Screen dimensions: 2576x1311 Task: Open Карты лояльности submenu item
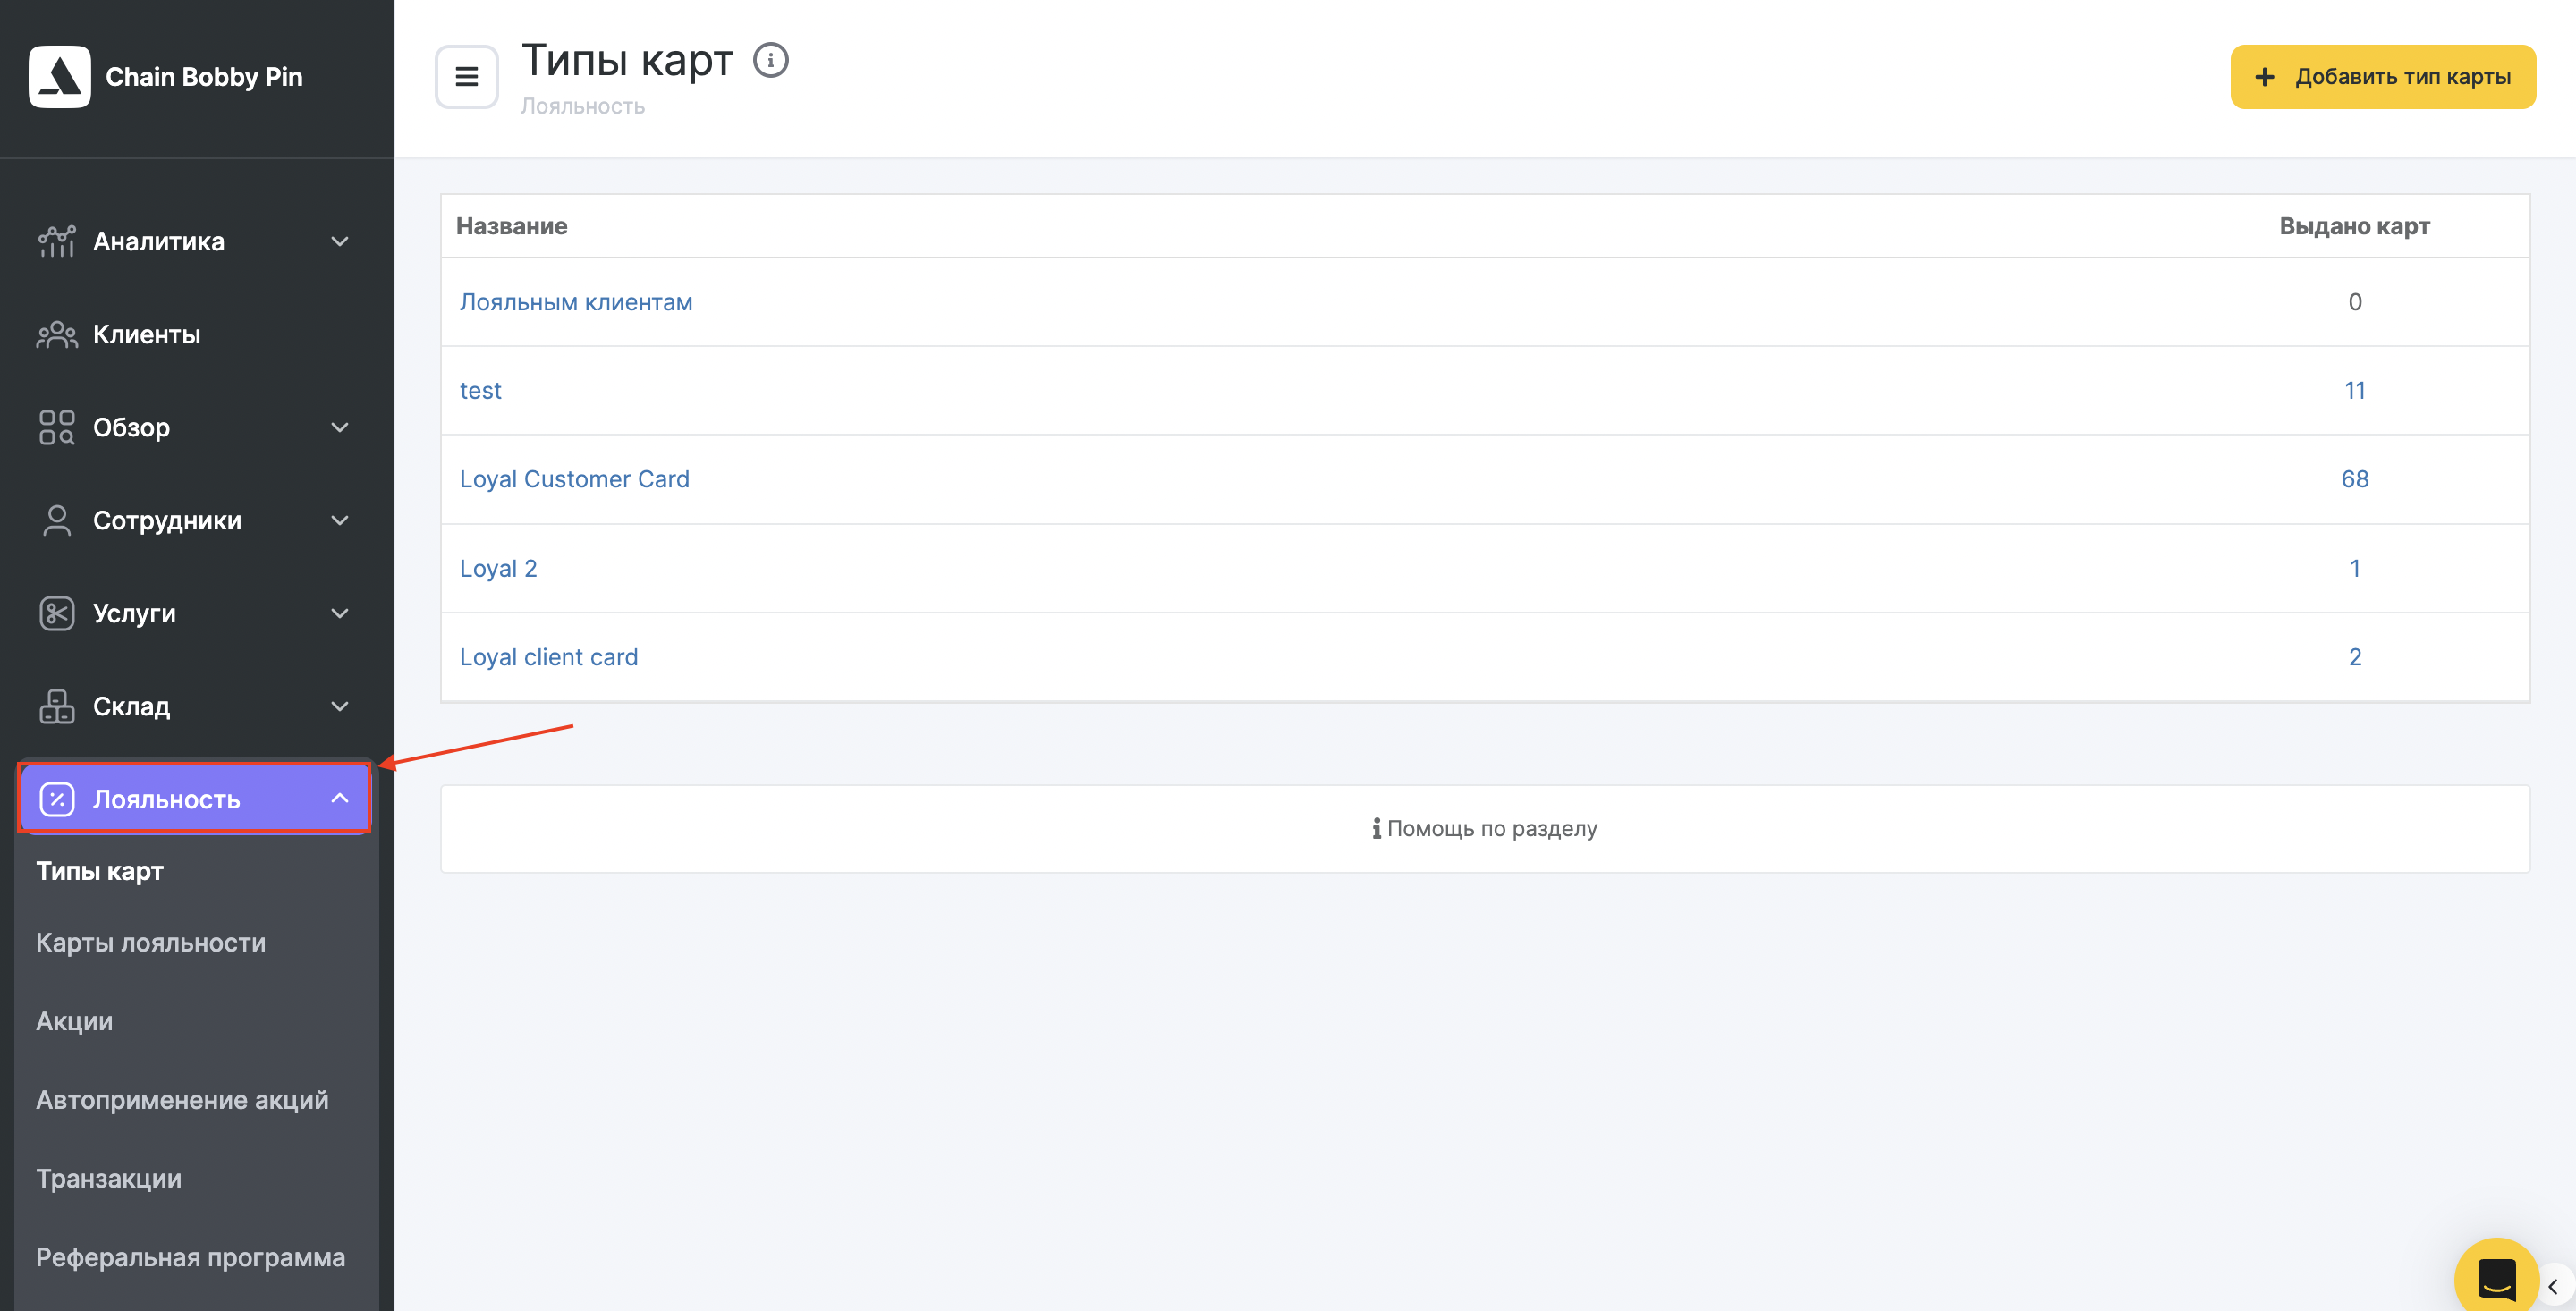pos(151,943)
